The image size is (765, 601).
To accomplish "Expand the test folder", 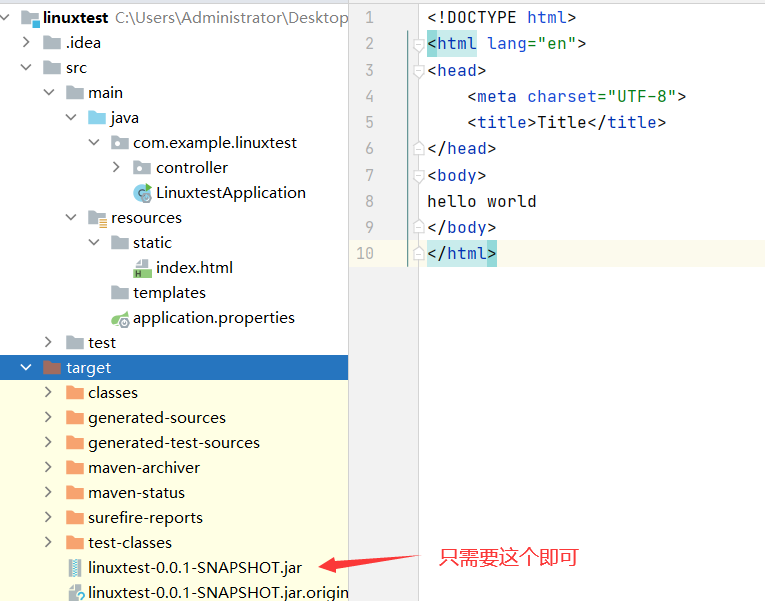I will pos(48,342).
